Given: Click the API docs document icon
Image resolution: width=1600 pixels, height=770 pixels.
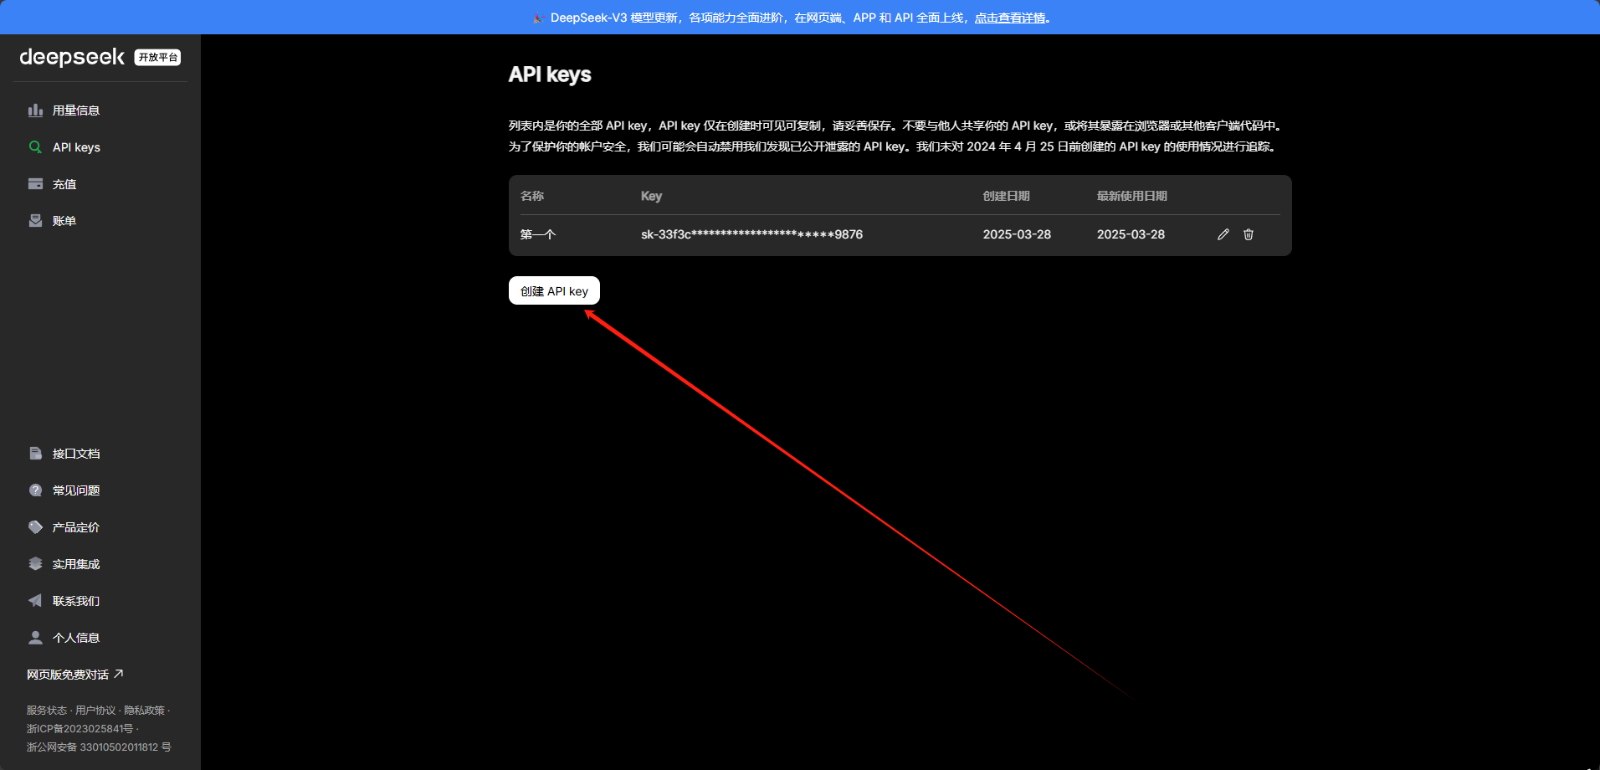Looking at the screenshot, I should [x=35, y=454].
